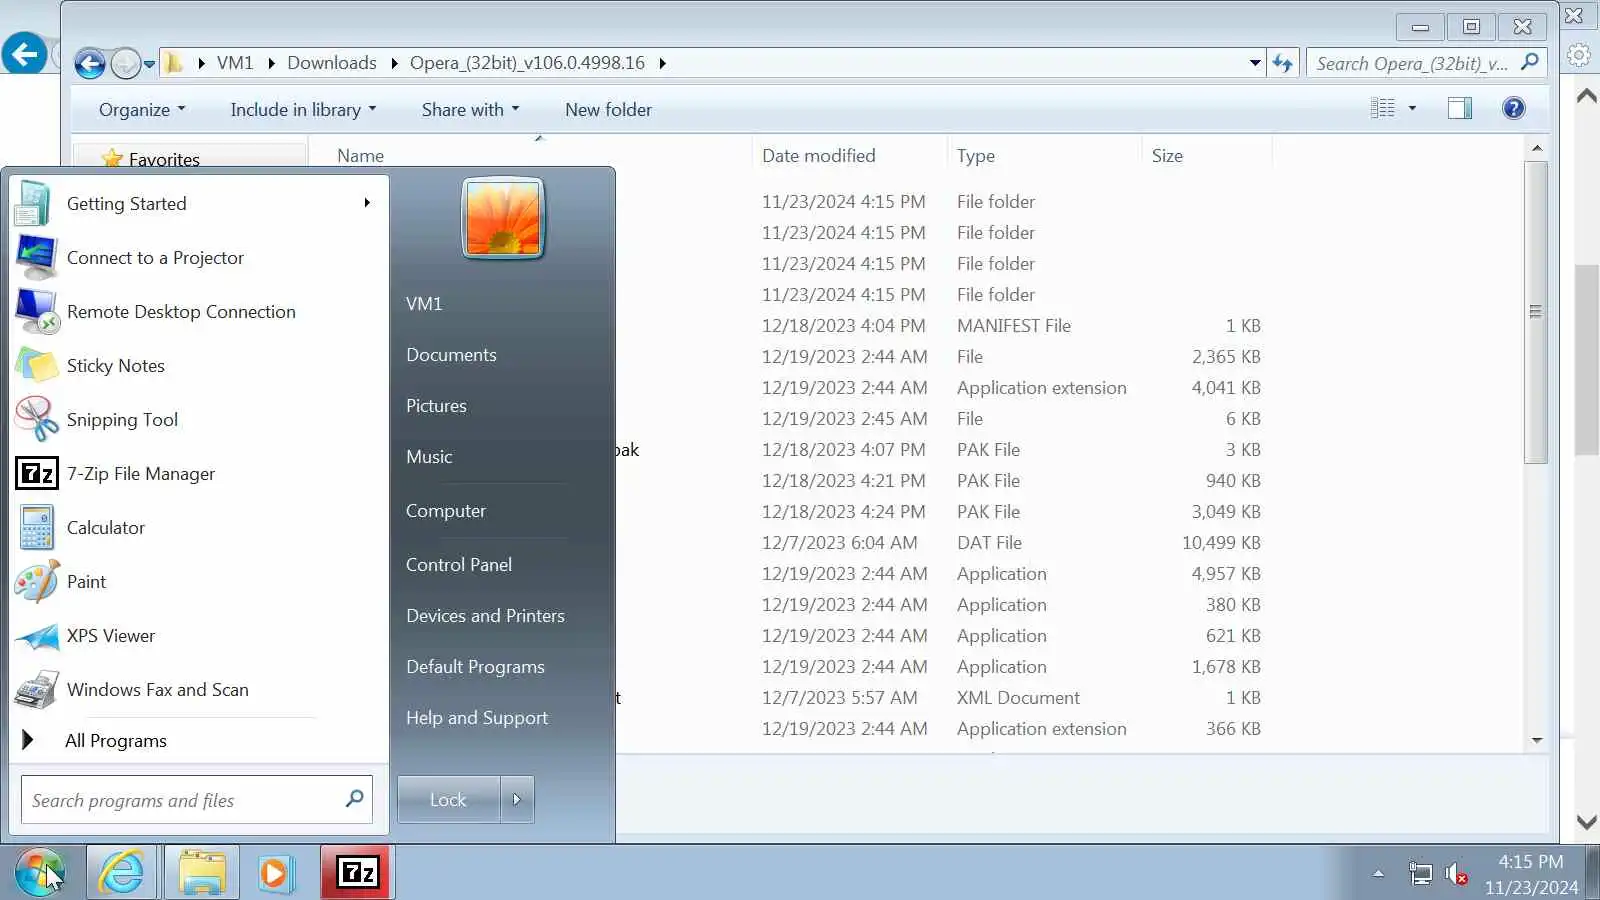Click the file list scroll down arrow
1600x900 pixels.
pyautogui.click(x=1537, y=741)
